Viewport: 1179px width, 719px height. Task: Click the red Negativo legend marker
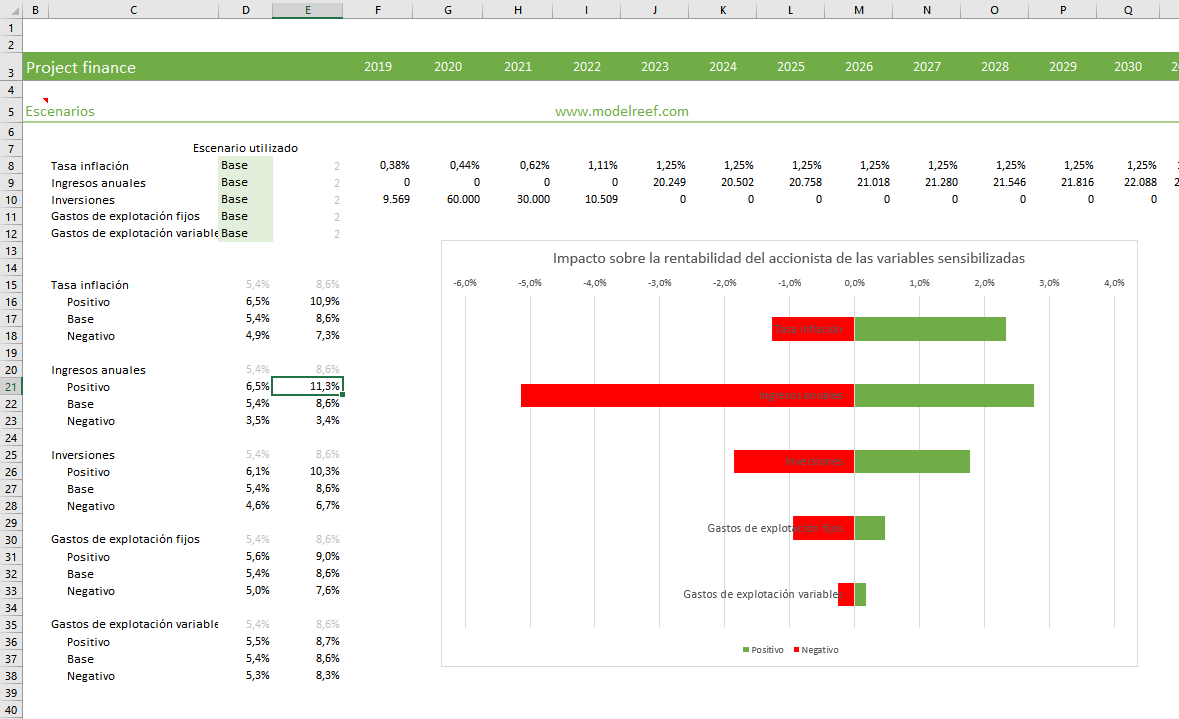796,650
